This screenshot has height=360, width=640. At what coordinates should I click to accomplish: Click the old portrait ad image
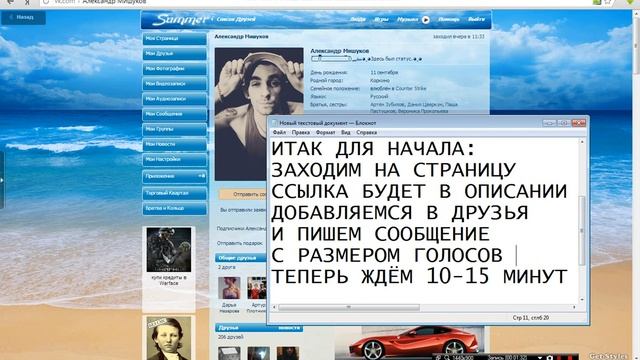[x=169, y=338]
